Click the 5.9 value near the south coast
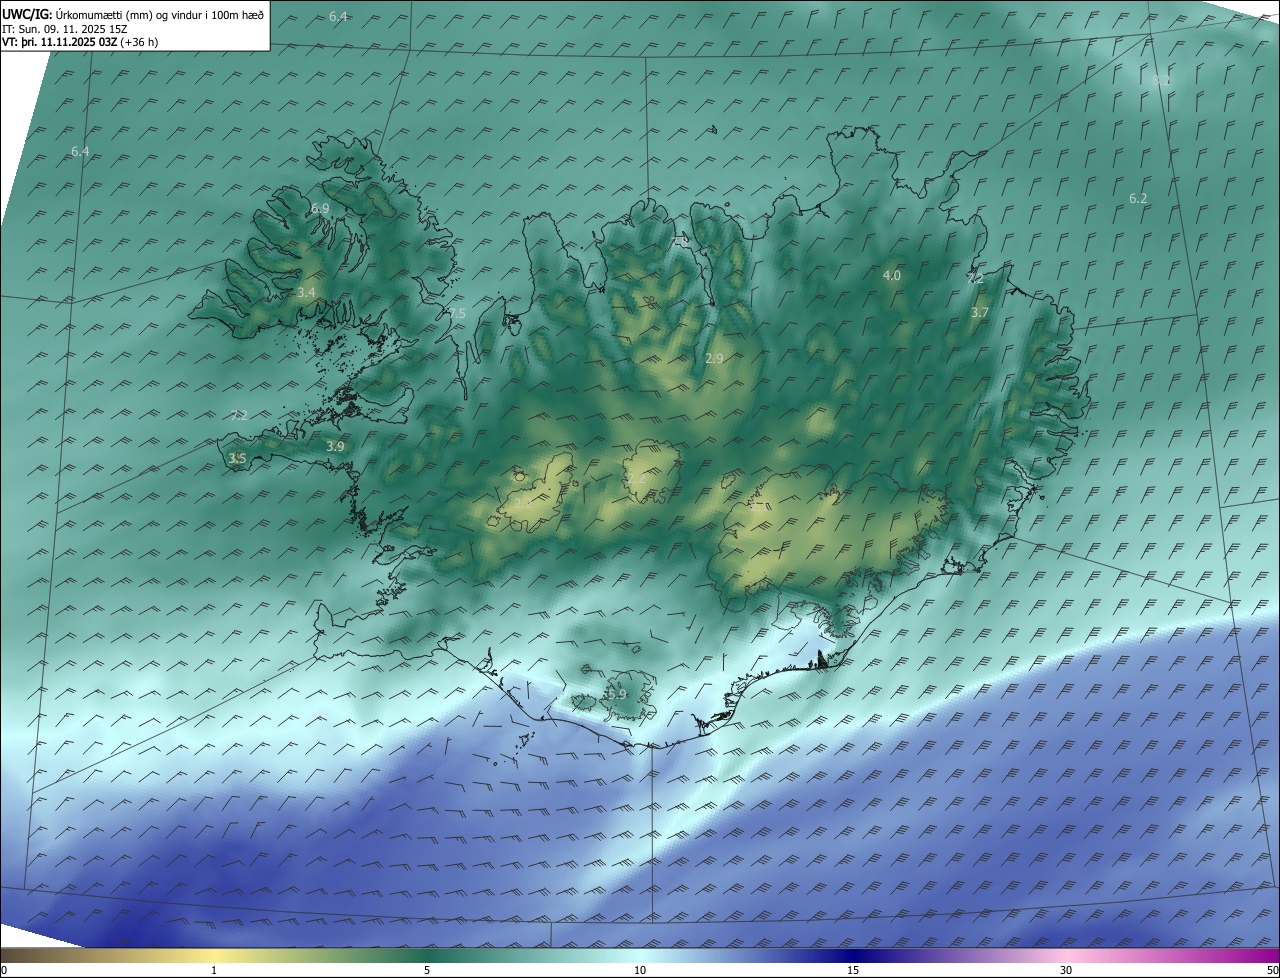The image size is (1280, 978). pyautogui.click(x=617, y=694)
